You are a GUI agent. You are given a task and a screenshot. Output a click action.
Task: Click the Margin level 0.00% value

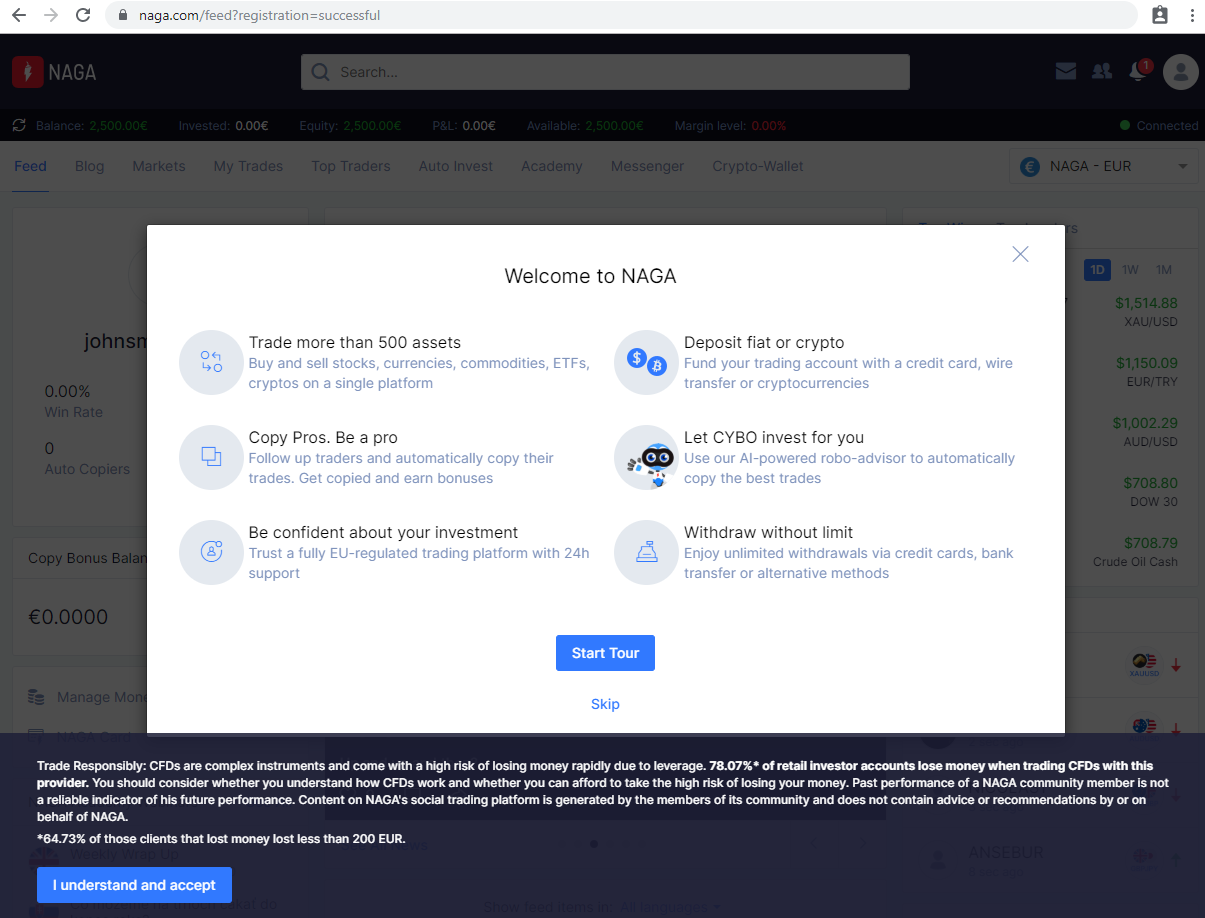click(x=769, y=126)
